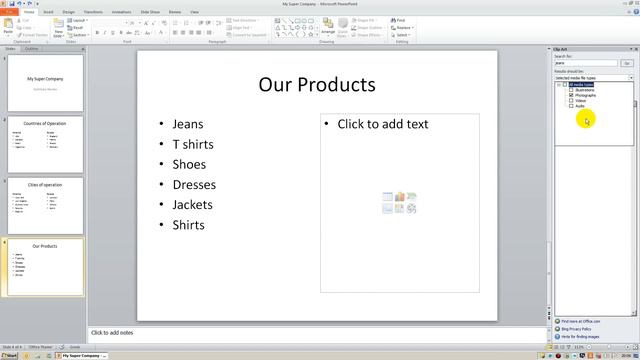
Task: Switch to the View ribbon tab
Action: click(195, 12)
